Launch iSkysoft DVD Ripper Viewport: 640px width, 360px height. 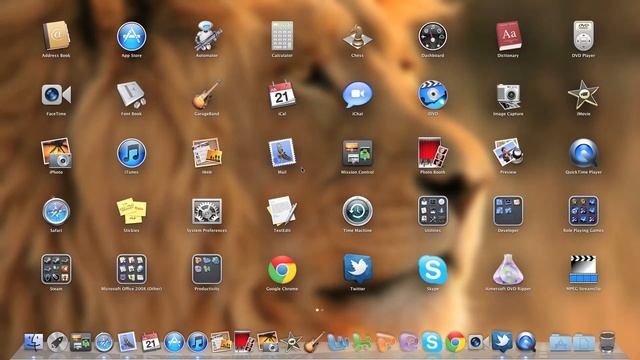click(x=508, y=269)
